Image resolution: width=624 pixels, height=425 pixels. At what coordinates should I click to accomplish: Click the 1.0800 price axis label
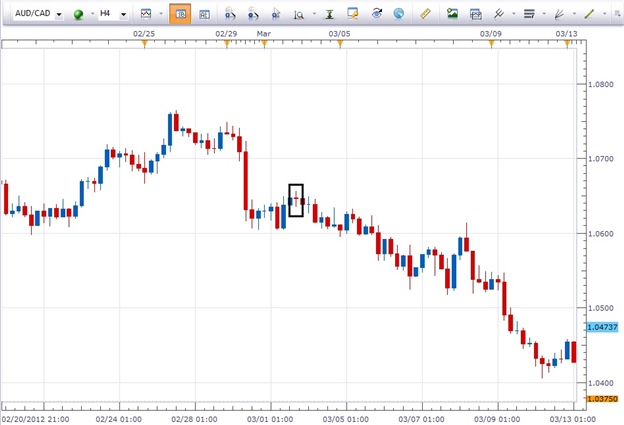(x=601, y=84)
